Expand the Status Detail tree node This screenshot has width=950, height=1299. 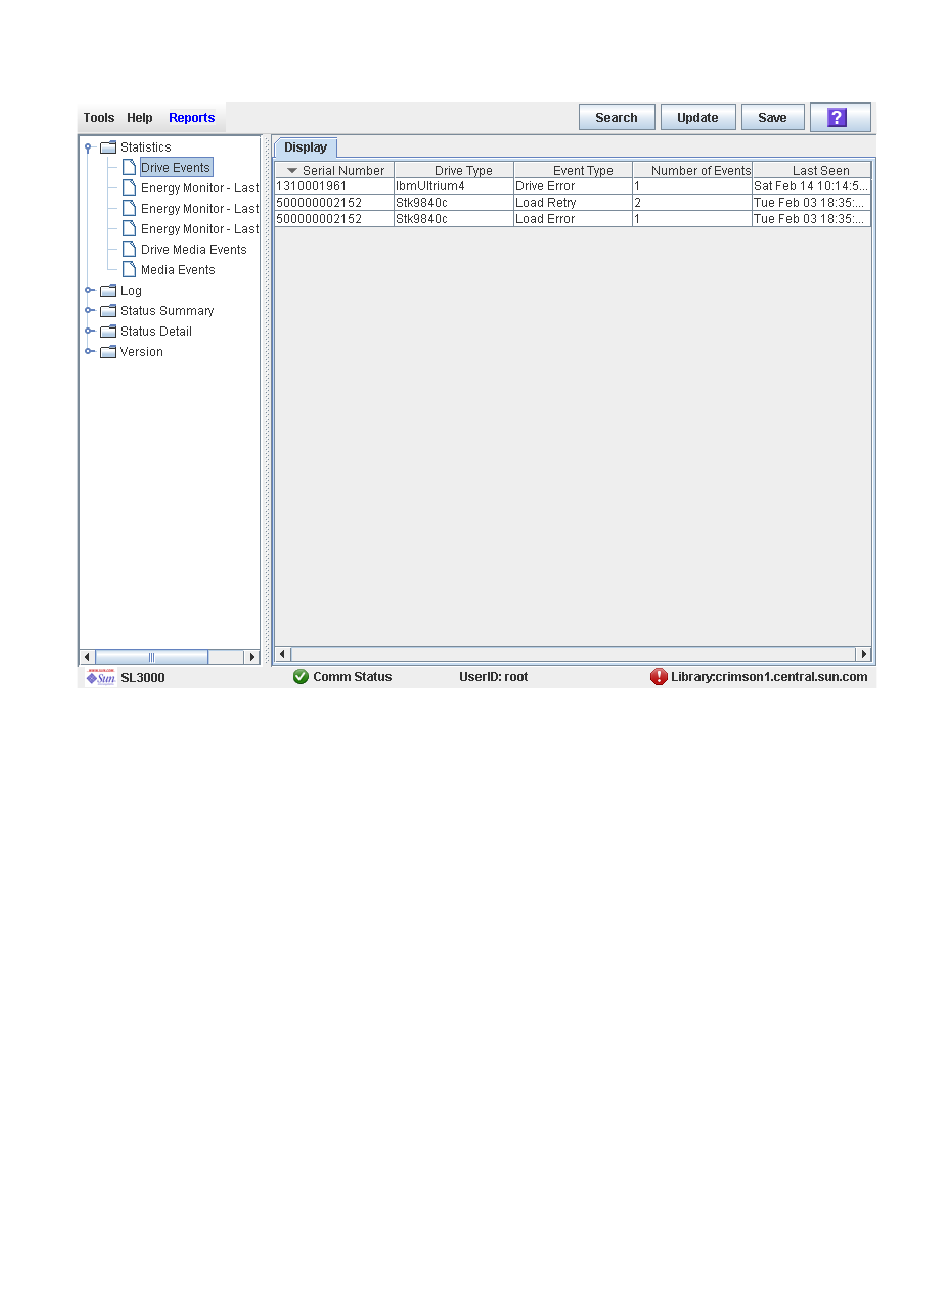[89, 332]
